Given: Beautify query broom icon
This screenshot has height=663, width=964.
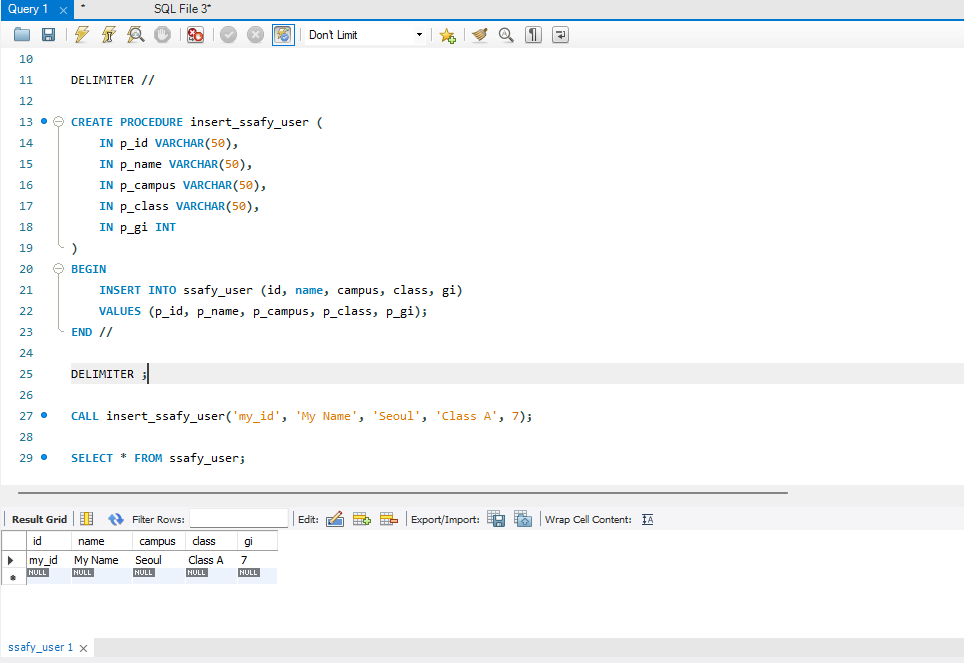Looking at the screenshot, I should tap(480, 35).
